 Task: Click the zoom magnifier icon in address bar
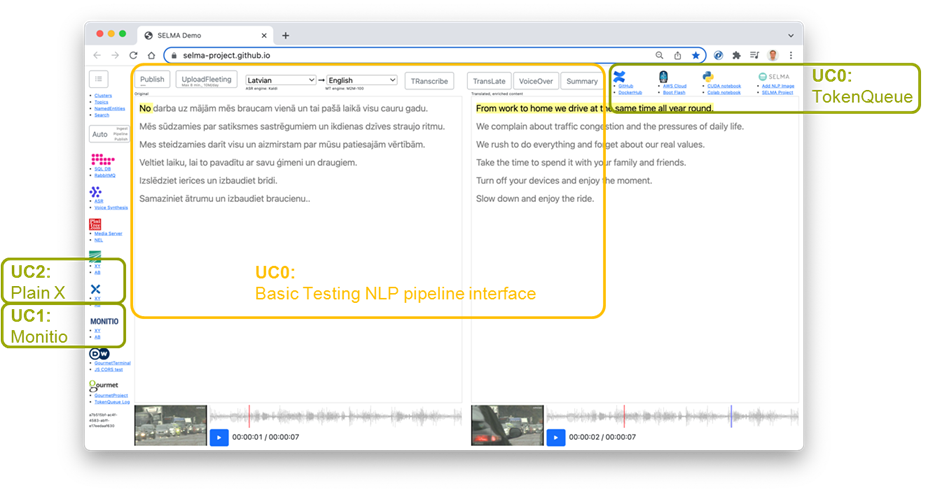point(659,55)
